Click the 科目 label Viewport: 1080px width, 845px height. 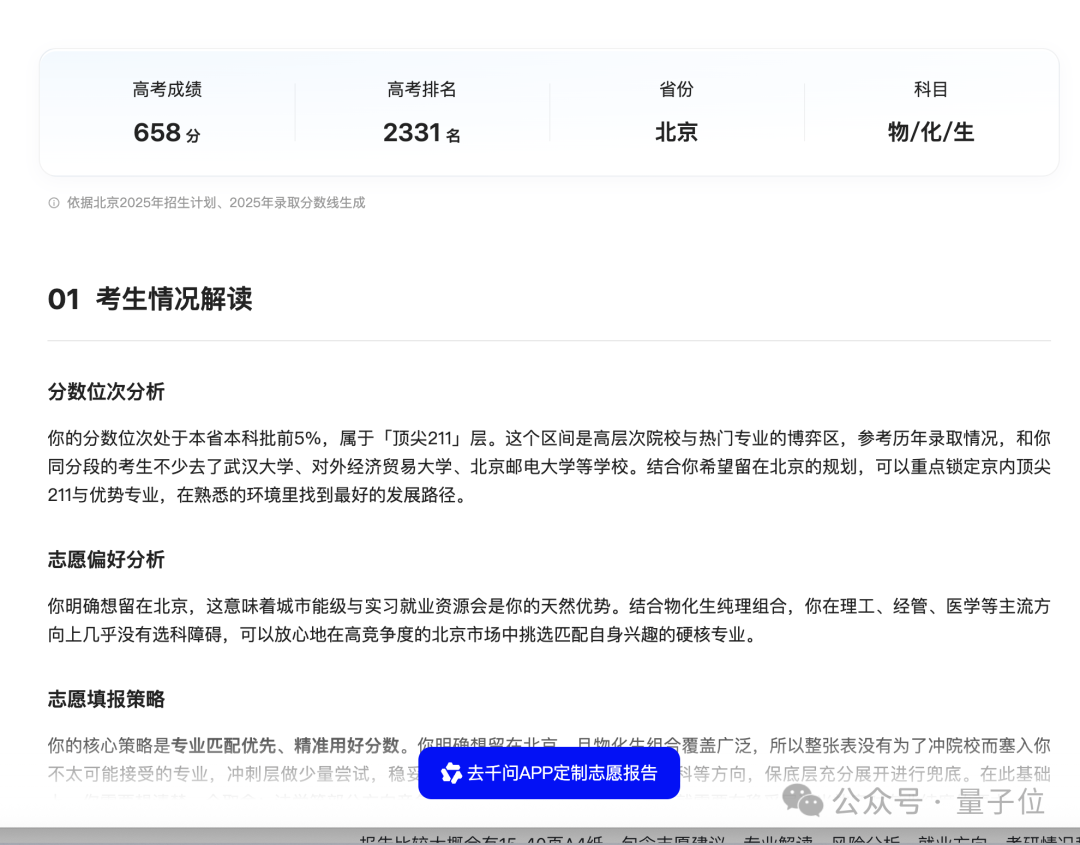click(x=931, y=90)
